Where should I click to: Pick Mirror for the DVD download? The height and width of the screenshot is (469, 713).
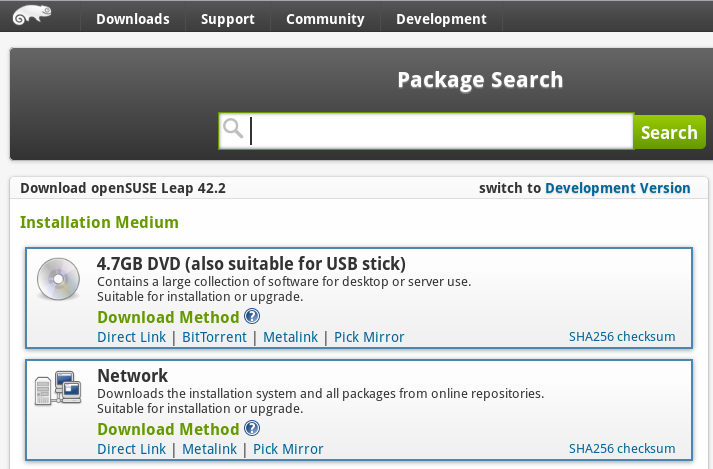pos(369,337)
